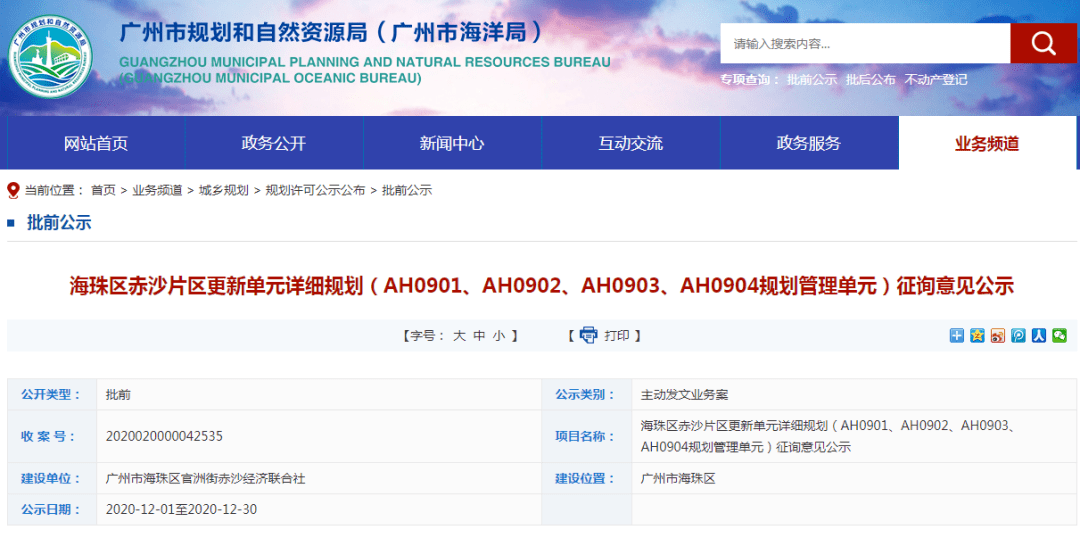Viewport: 1080px width, 538px height.
Task: Click the 打印 print link
Action: [616, 335]
